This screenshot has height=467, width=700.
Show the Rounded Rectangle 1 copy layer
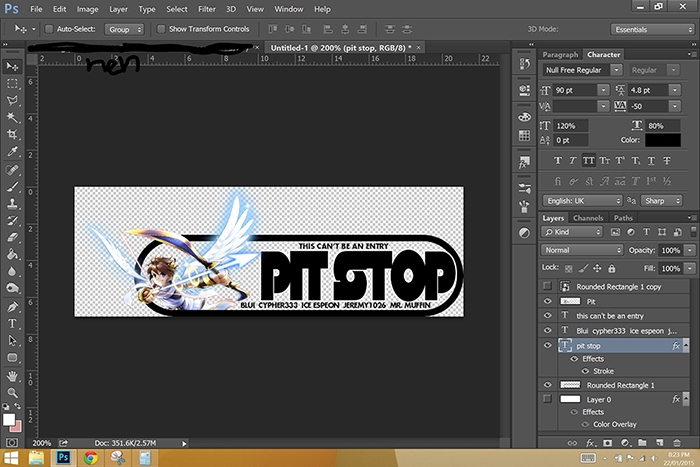(x=547, y=286)
